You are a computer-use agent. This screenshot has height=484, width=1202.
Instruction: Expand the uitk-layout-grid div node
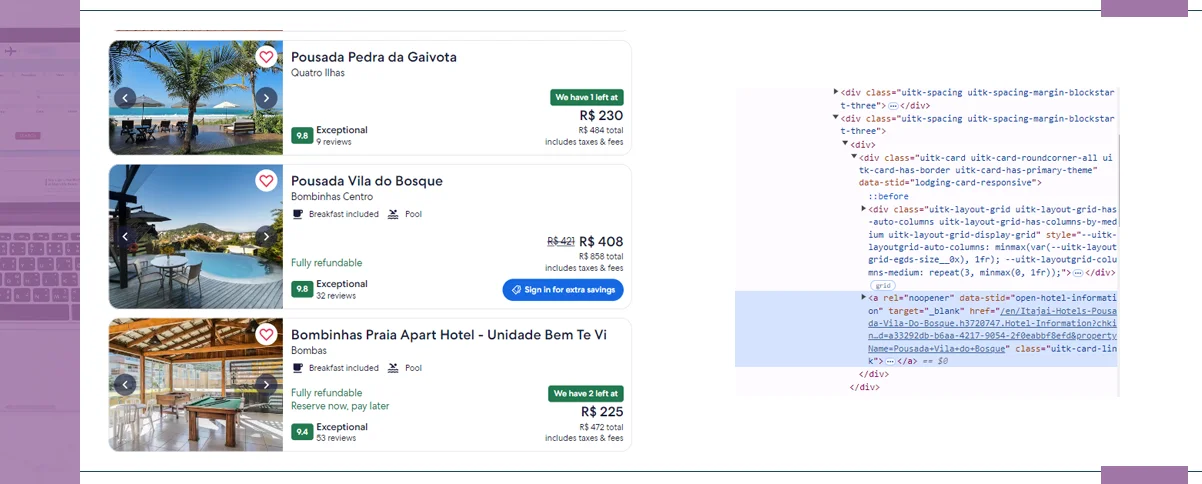tap(864, 209)
